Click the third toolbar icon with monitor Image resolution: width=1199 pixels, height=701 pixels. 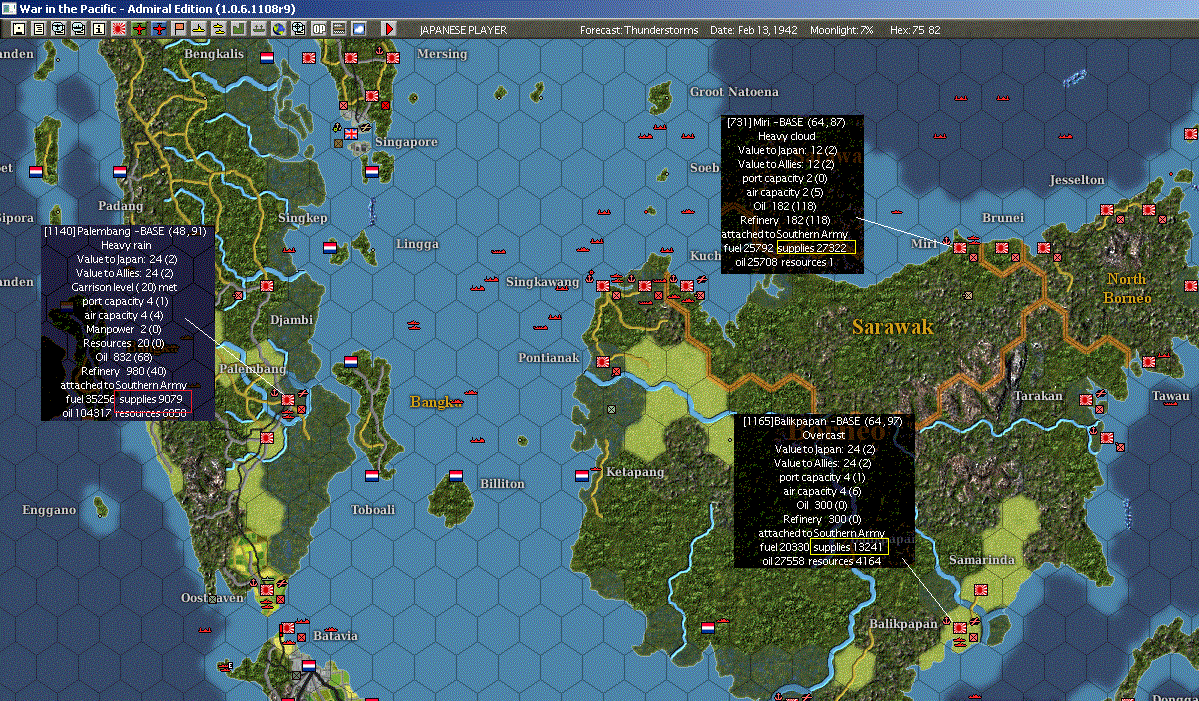click(59, 29)
